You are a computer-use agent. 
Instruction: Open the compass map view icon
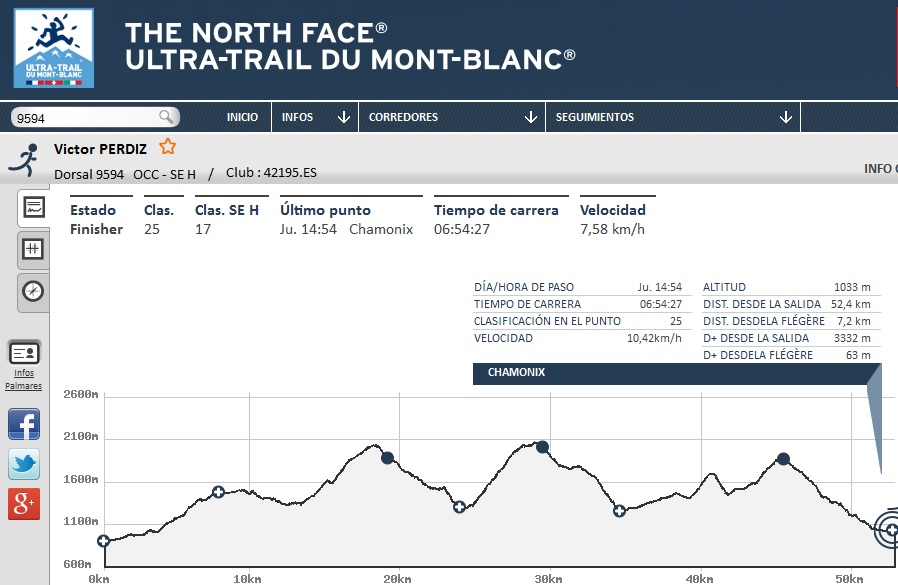click(33, 291)
